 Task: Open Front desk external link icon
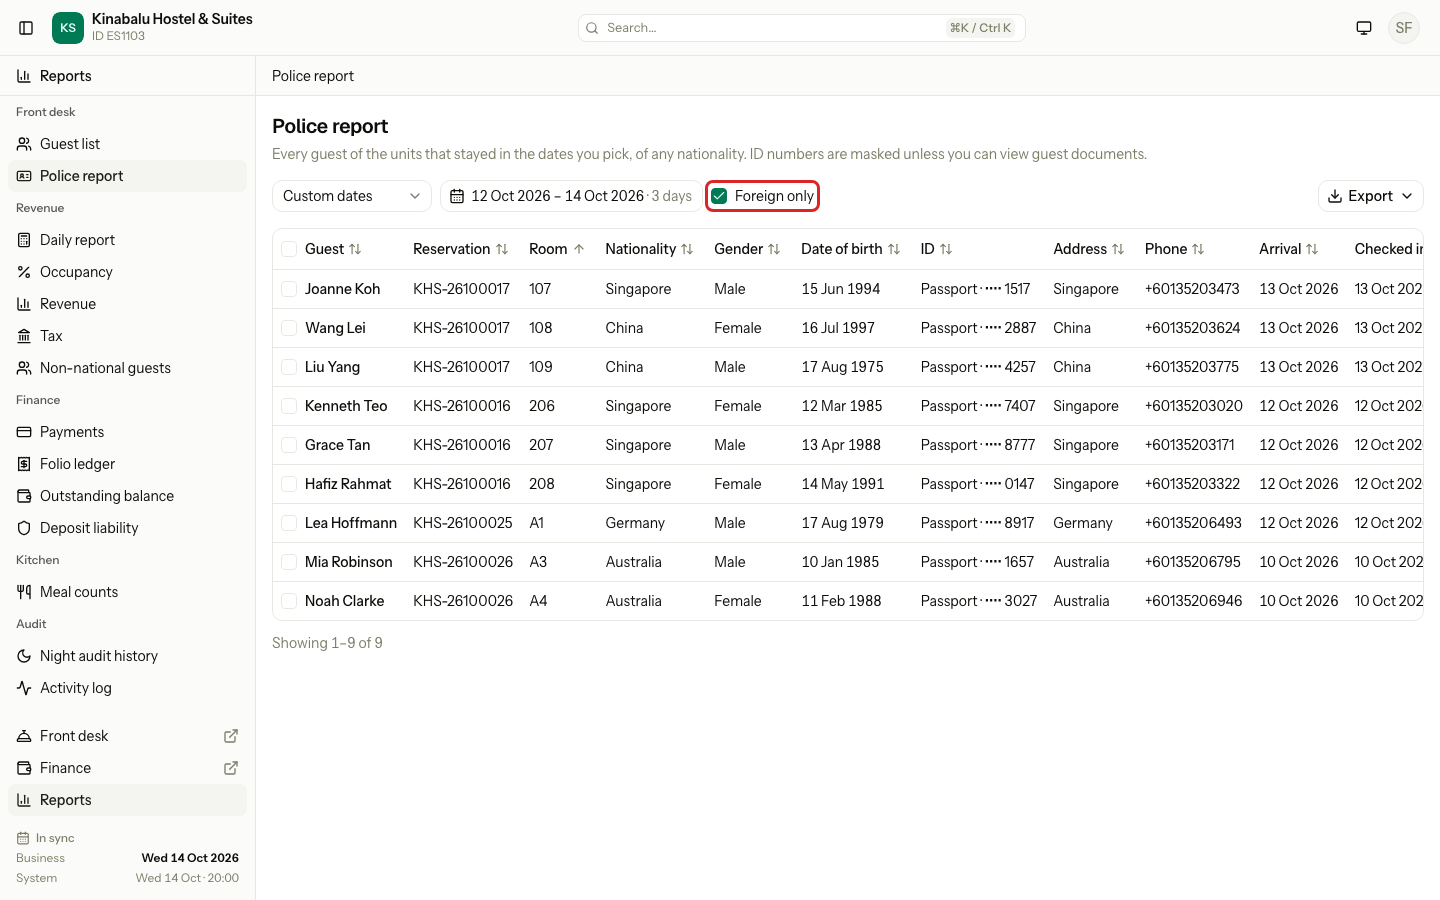point(231,736)
